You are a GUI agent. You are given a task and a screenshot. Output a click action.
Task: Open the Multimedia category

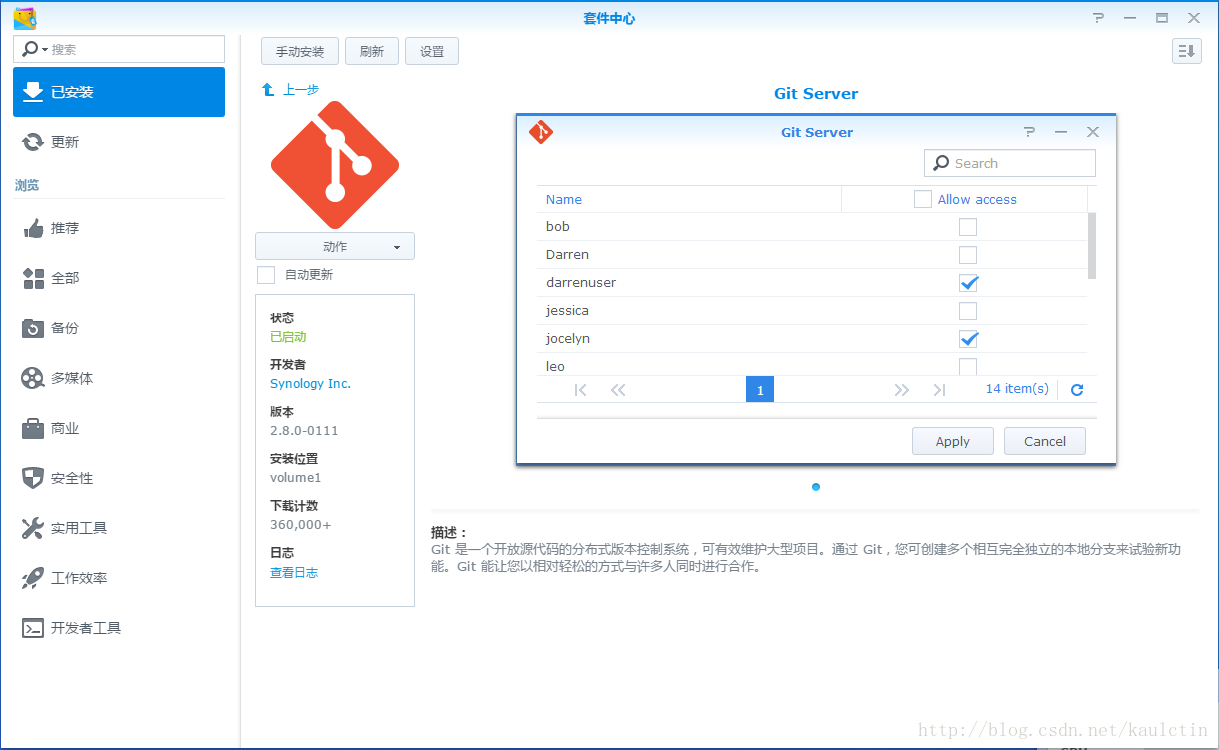pos(119,378)
